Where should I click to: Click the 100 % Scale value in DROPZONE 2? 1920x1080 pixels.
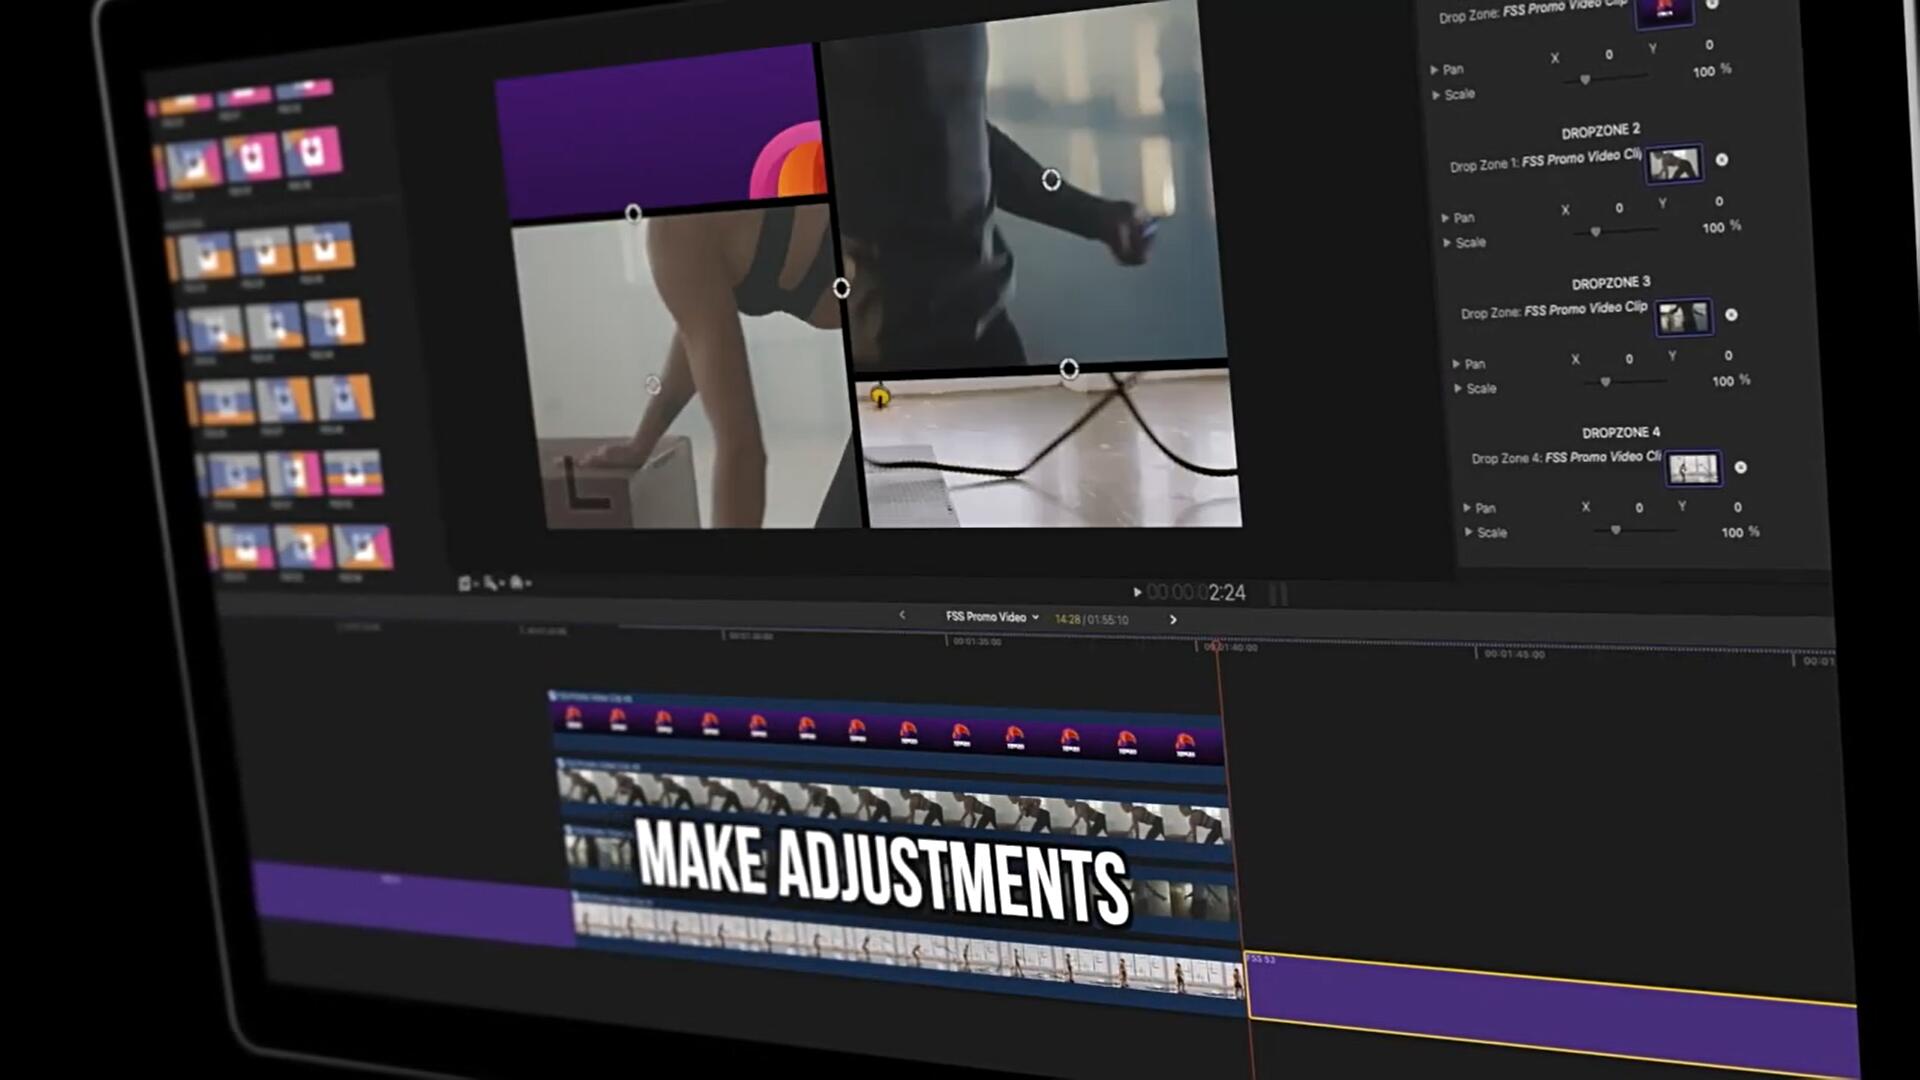click(x=1721, y=227)
